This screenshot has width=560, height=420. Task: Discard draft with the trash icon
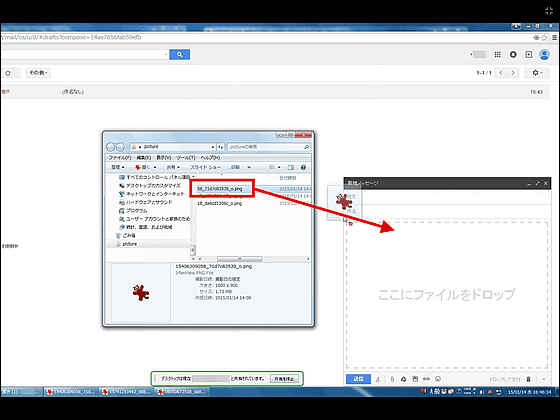[x=529, y=379]
